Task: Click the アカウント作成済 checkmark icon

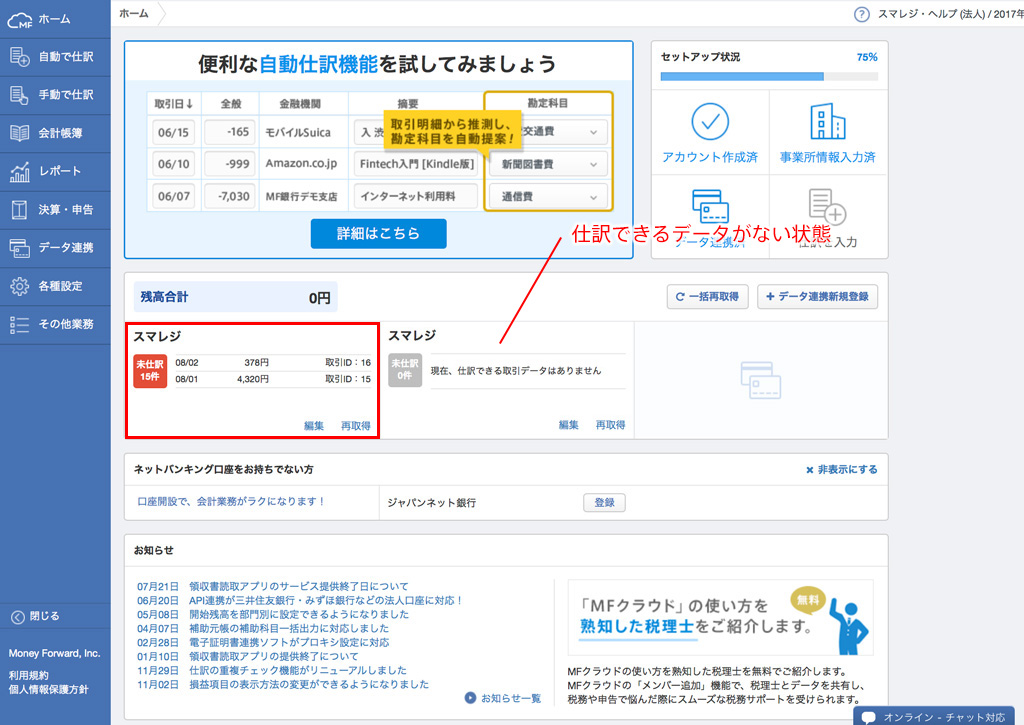Action: [710, 121]
